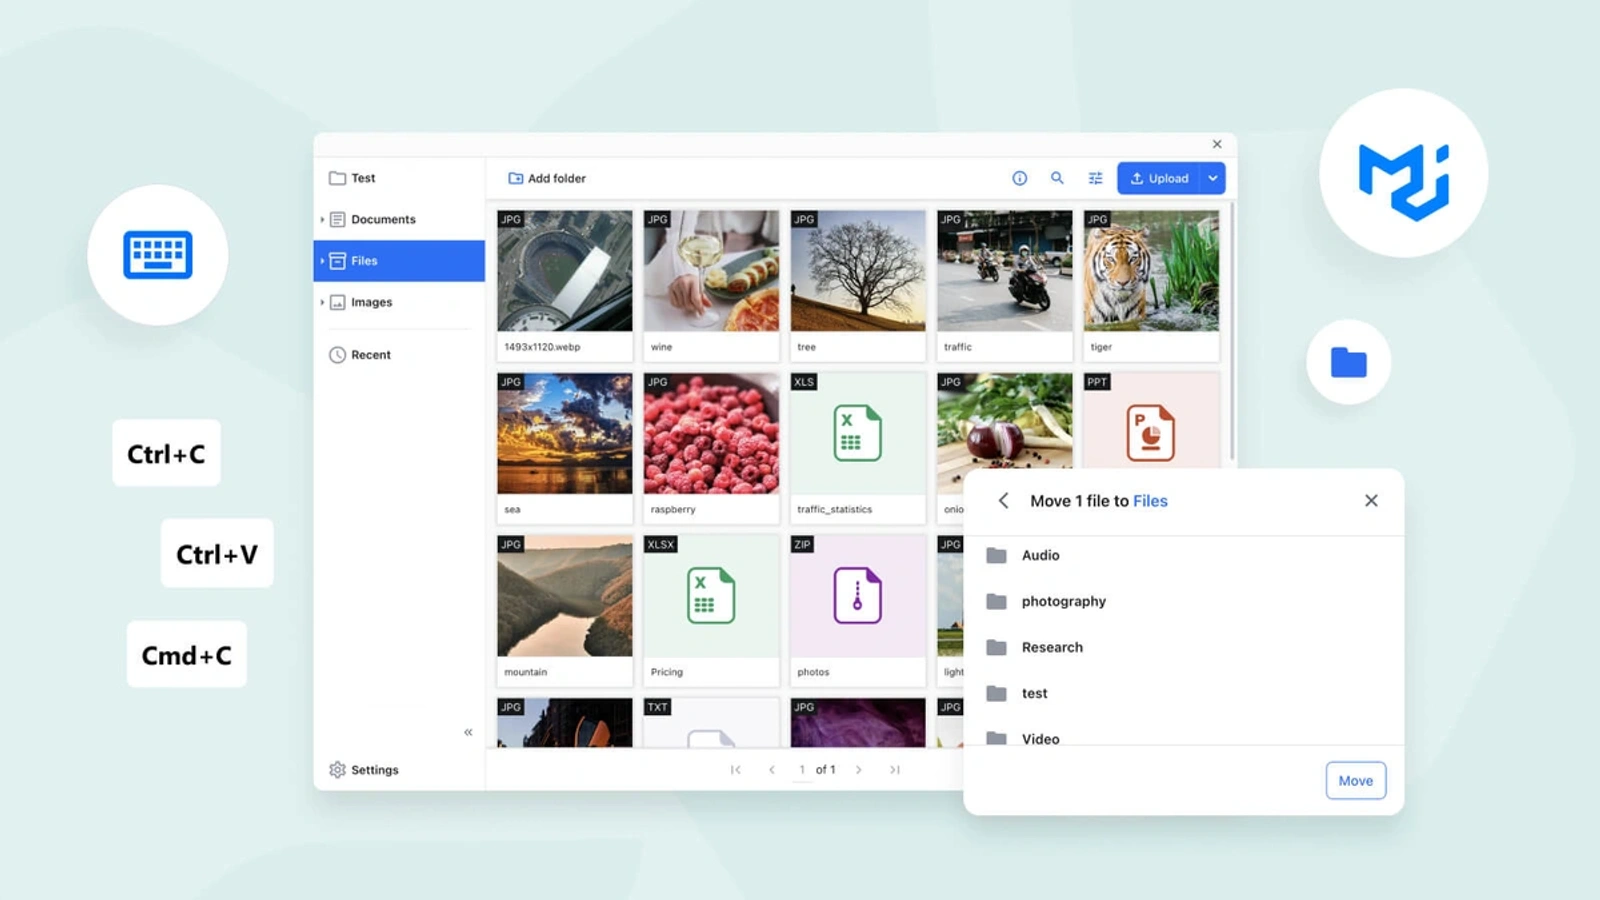Expand the Documents tree arrow
The height and width of the screenshot is (900, 1600).
pos(322,219)
